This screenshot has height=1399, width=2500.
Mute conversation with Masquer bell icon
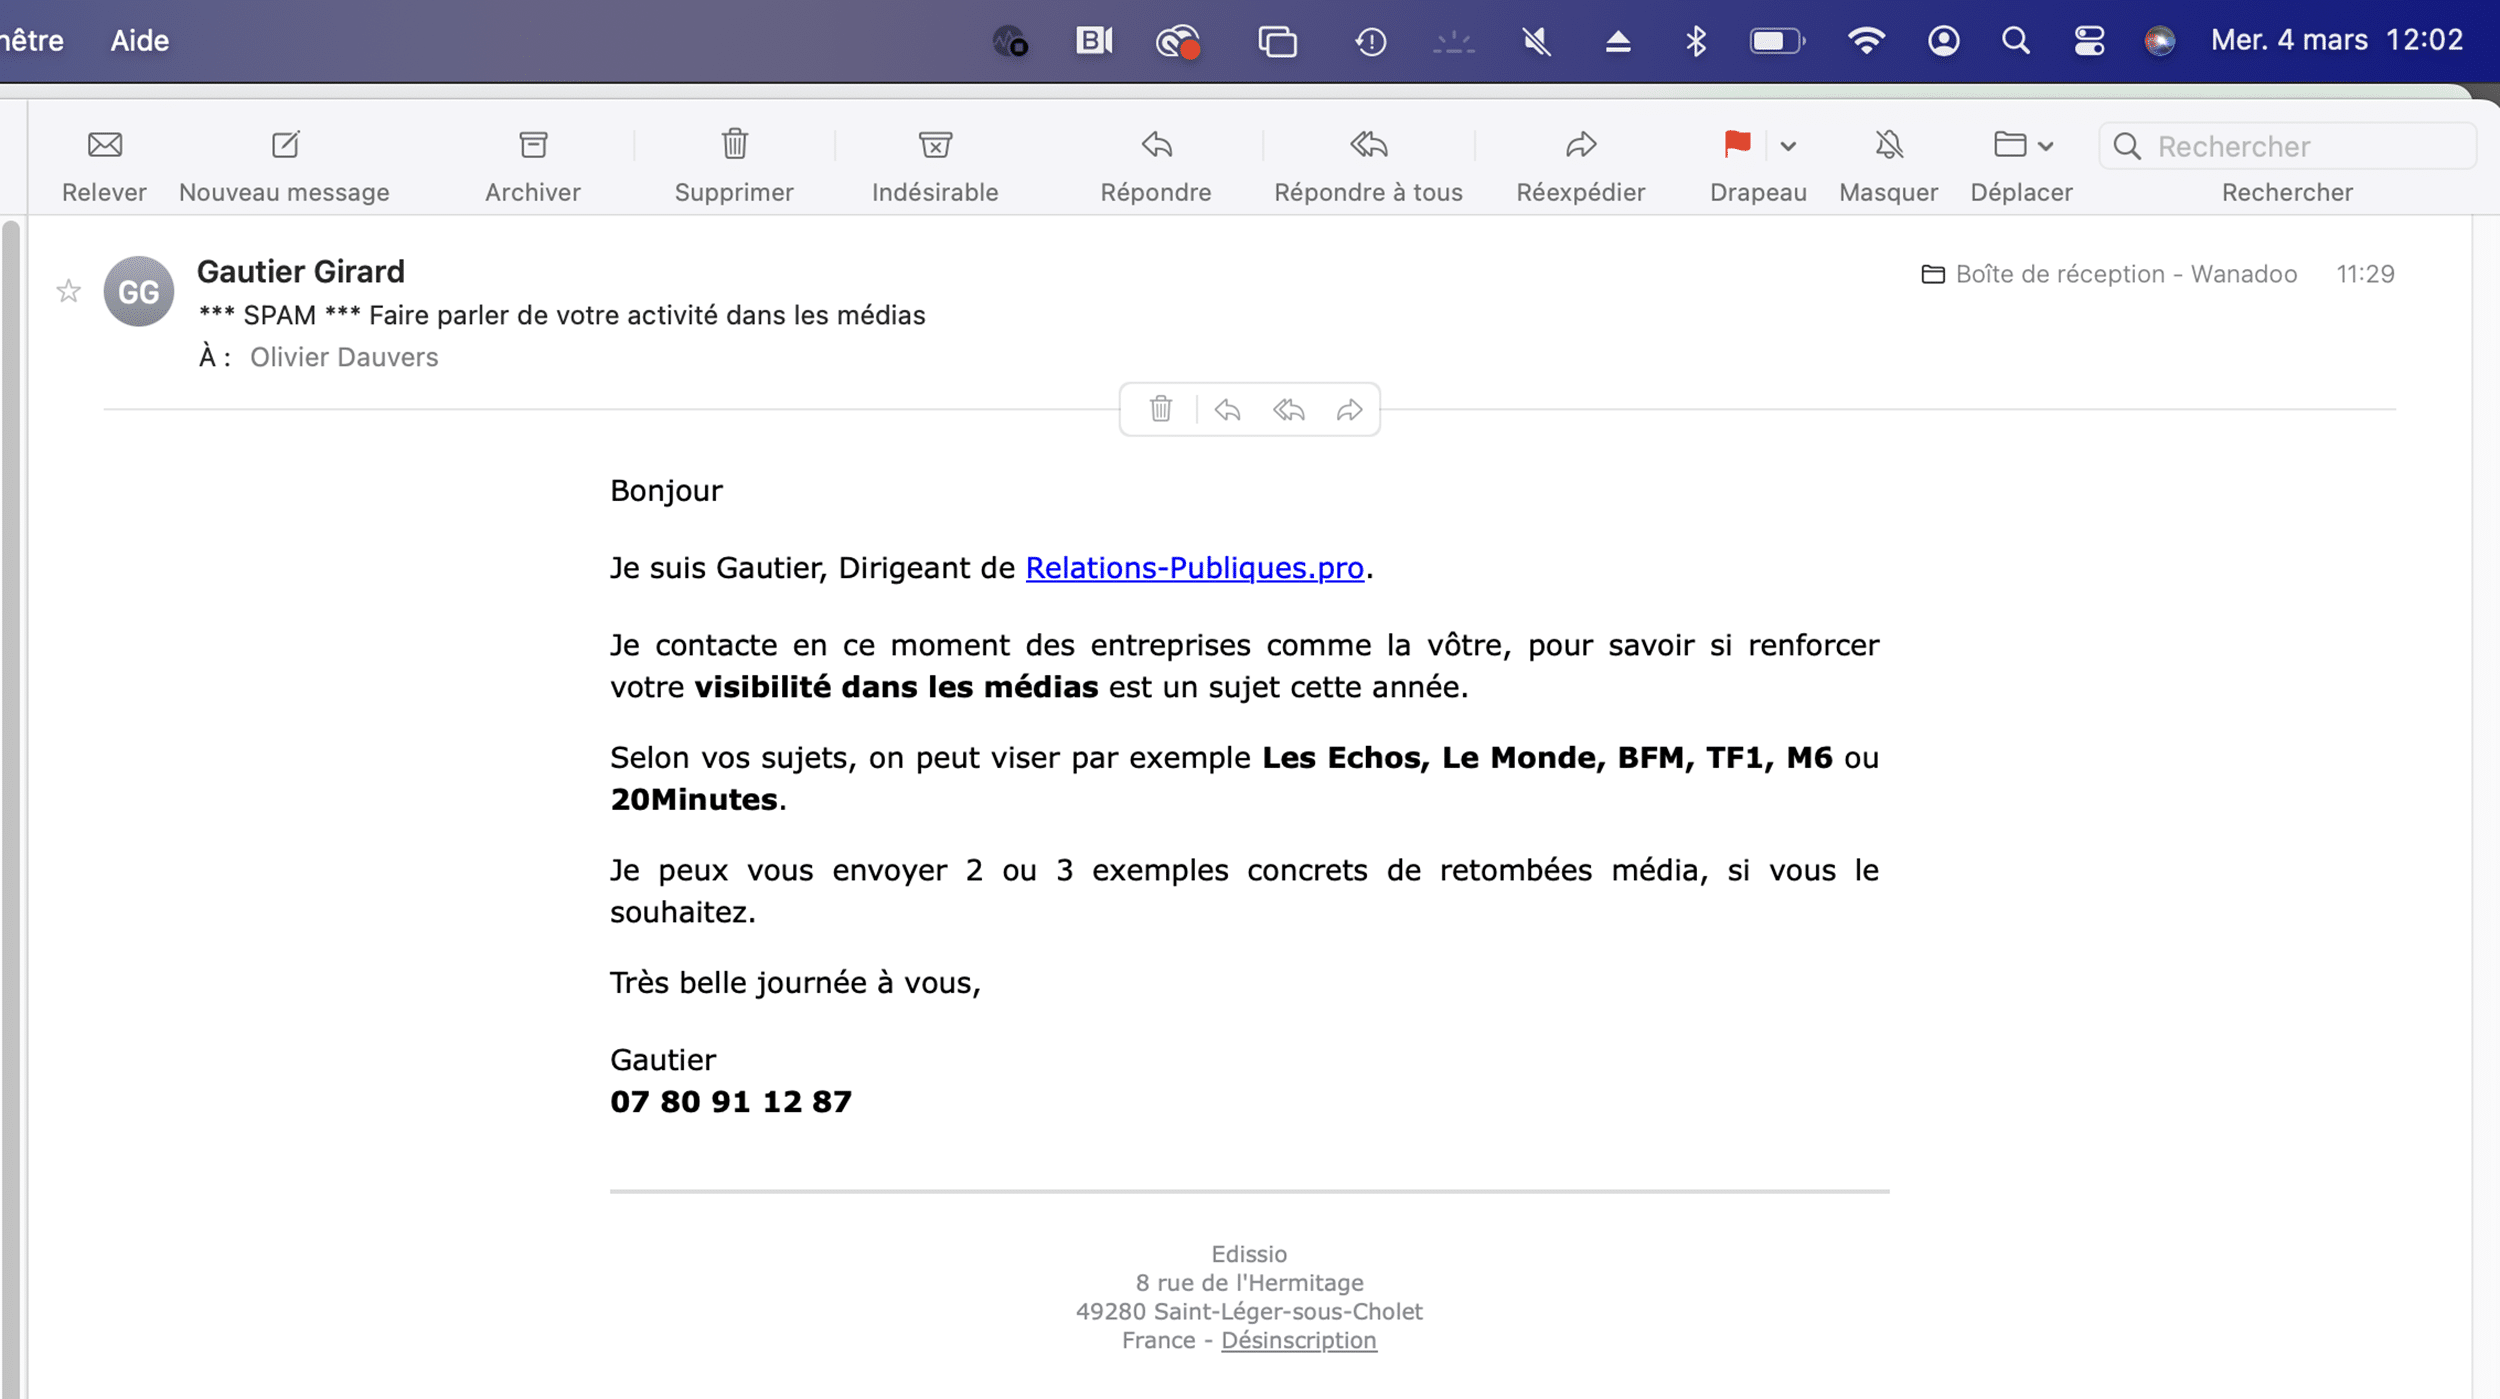(x=1888, y=146)
